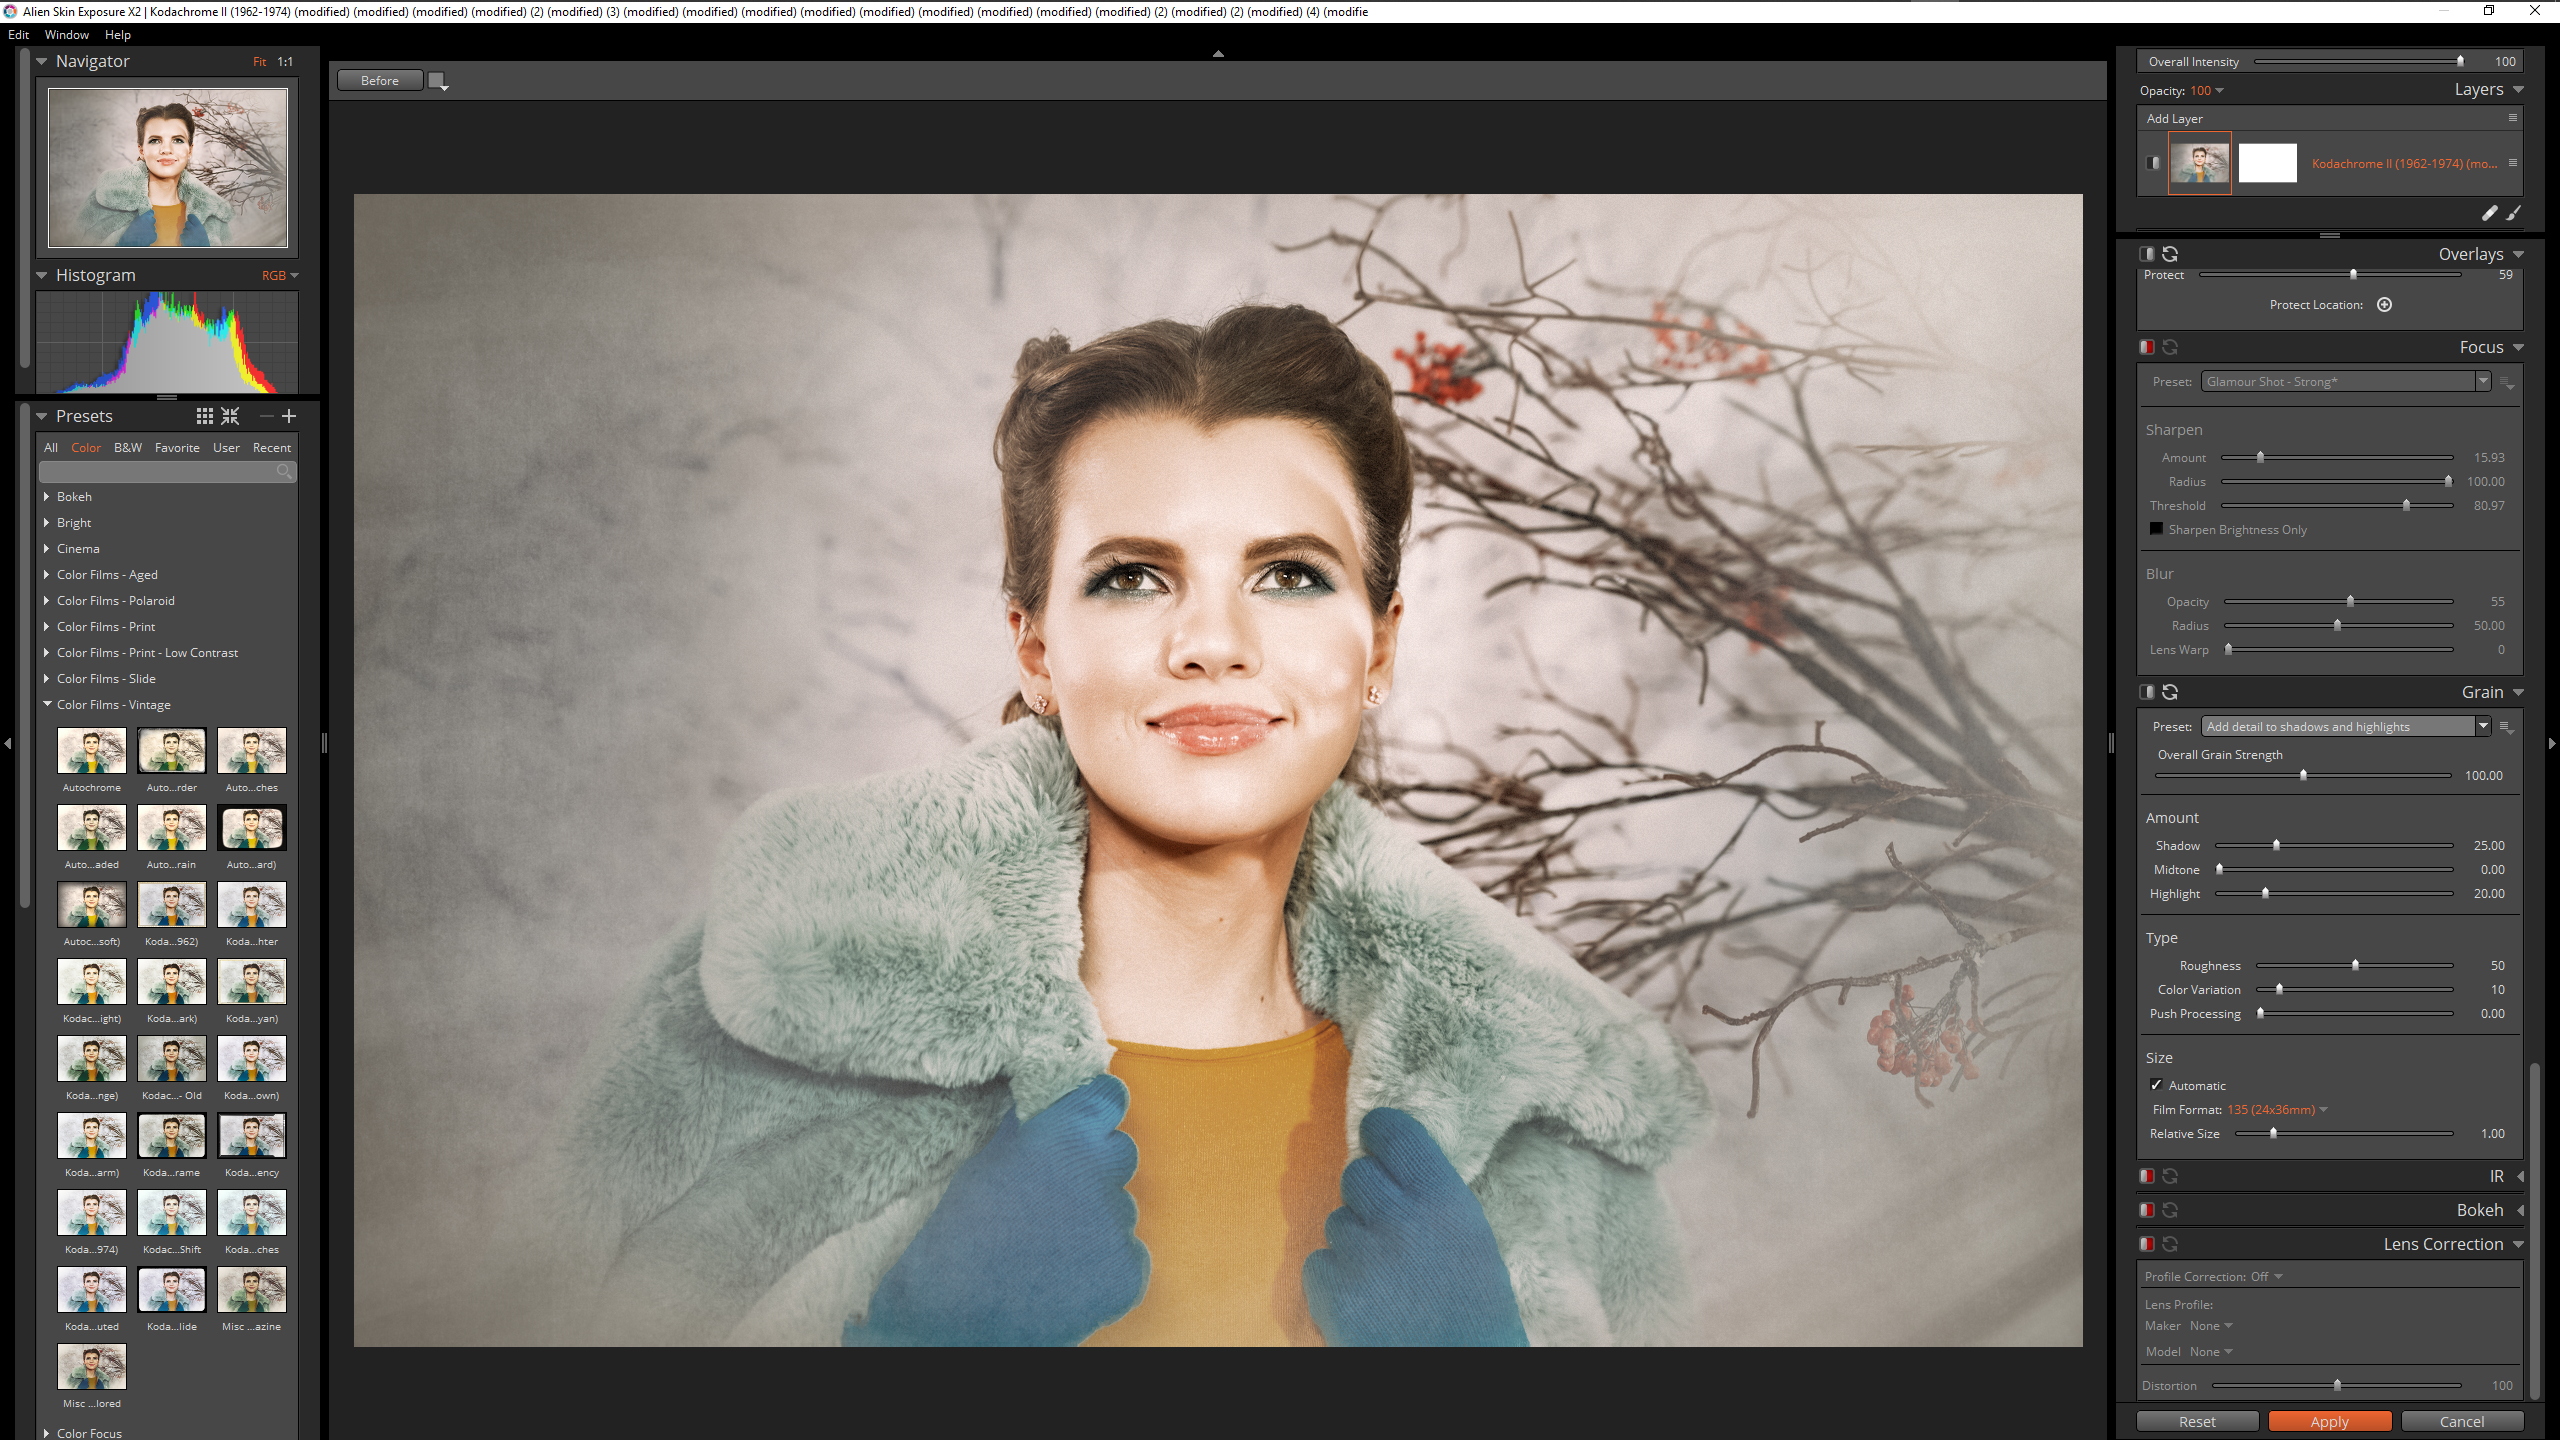
Task: Click the orange Apply button
Action: click(x=2329, y=1421)
